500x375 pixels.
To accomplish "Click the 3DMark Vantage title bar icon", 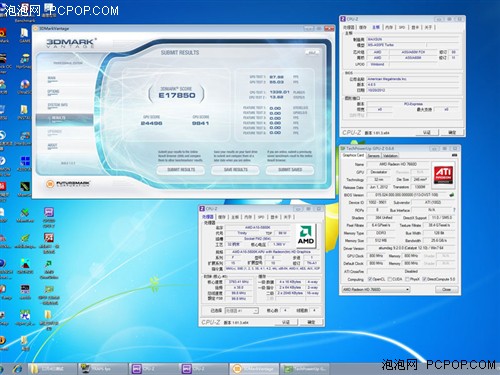I will click(36, 29).
